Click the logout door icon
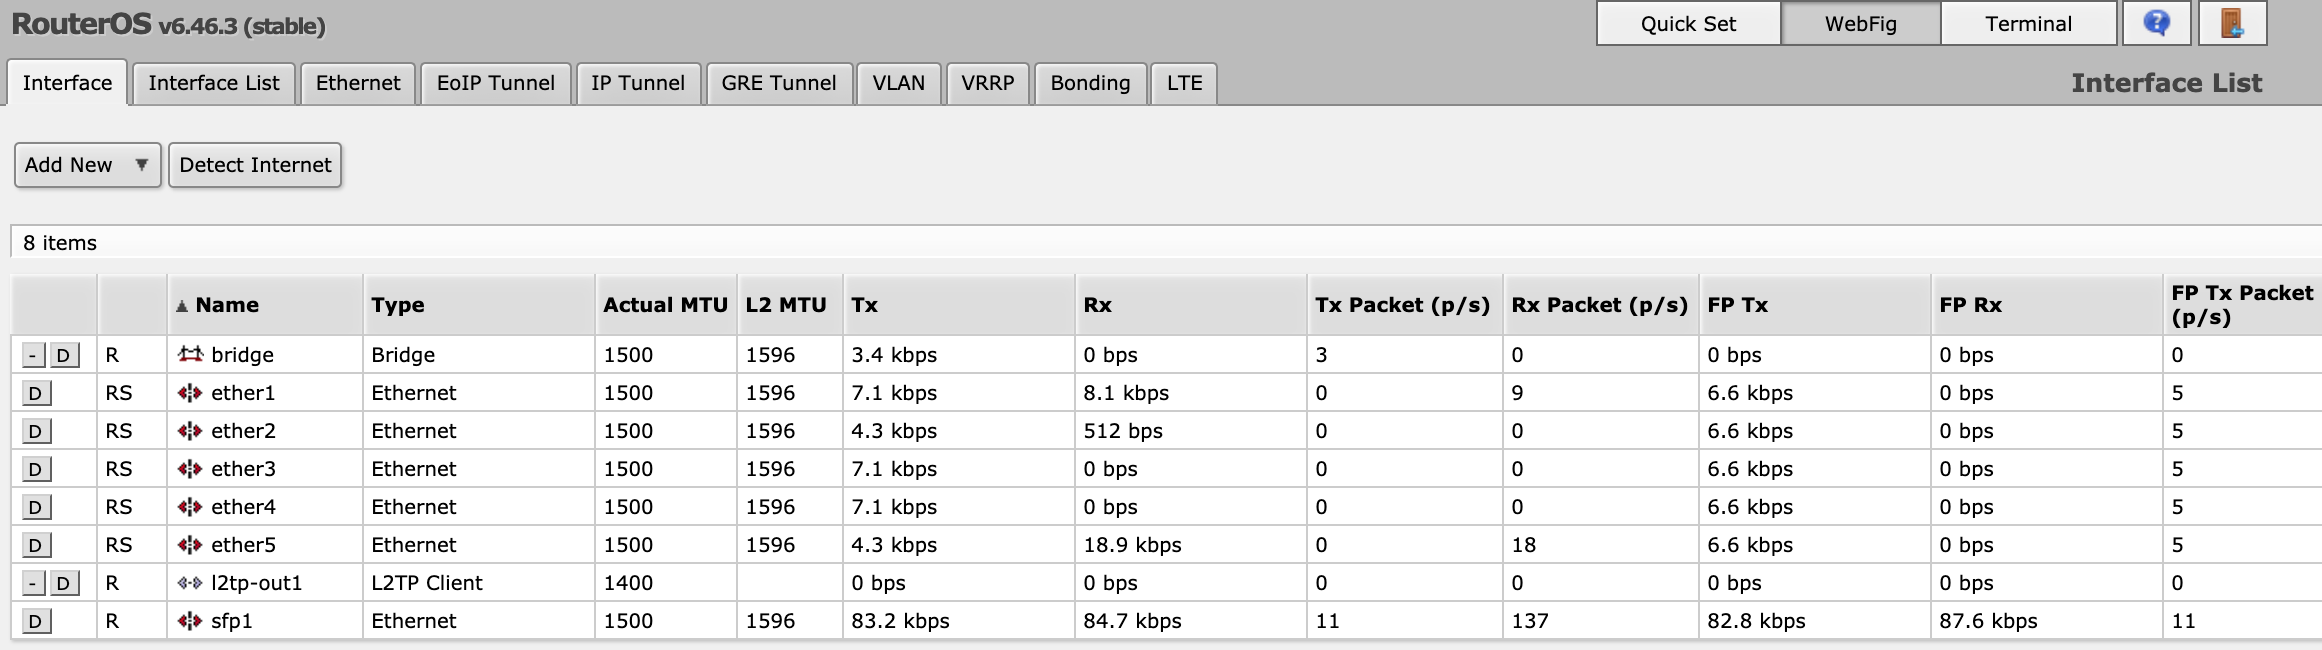The width and height of the screenshot is (2322, 650). point(2232,23)
